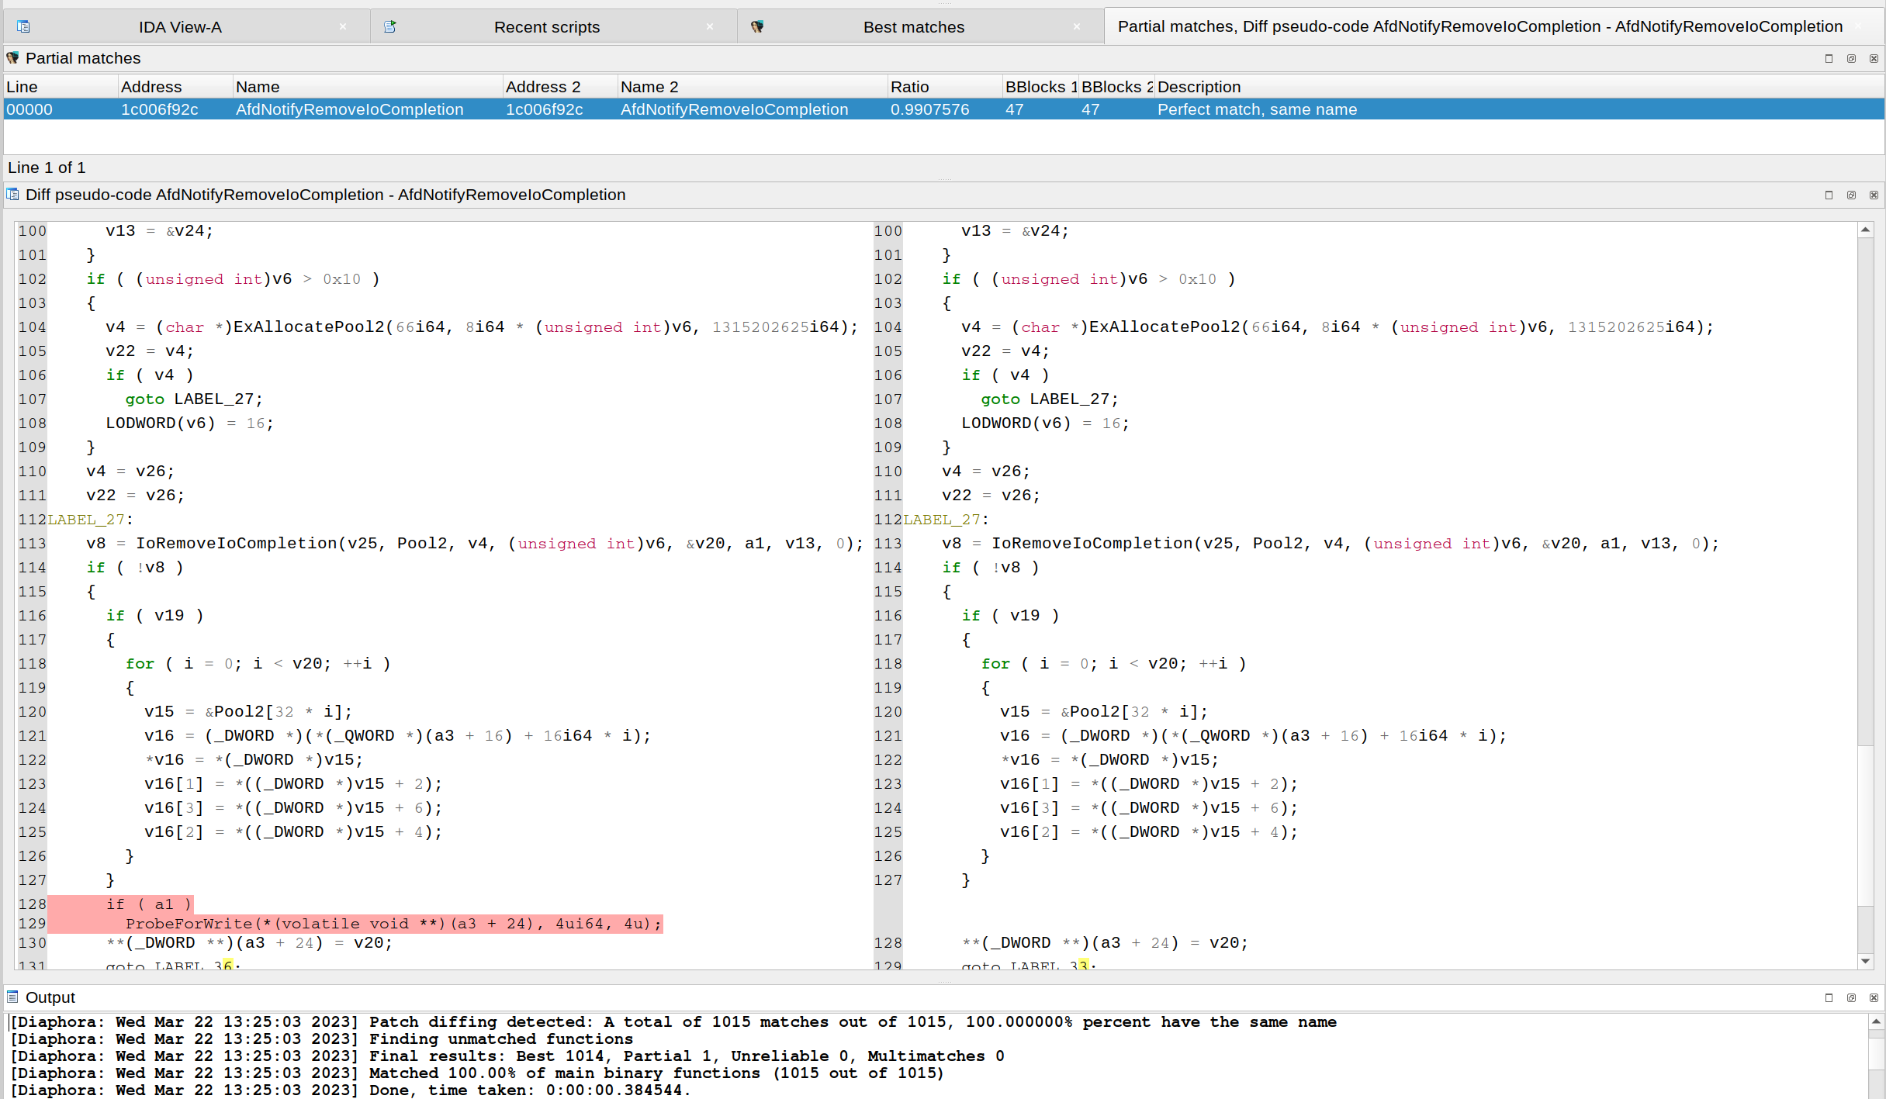
Task: Sort by the Line column header
Action: [60, 87]
